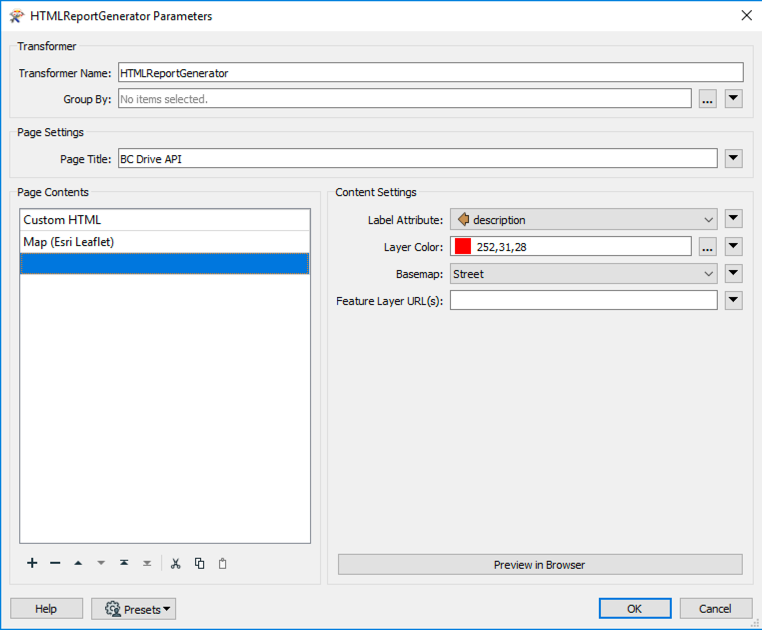Select Custom HTML in Page Contents
This screenshot has width=762, height=630.
pos(165,220)
